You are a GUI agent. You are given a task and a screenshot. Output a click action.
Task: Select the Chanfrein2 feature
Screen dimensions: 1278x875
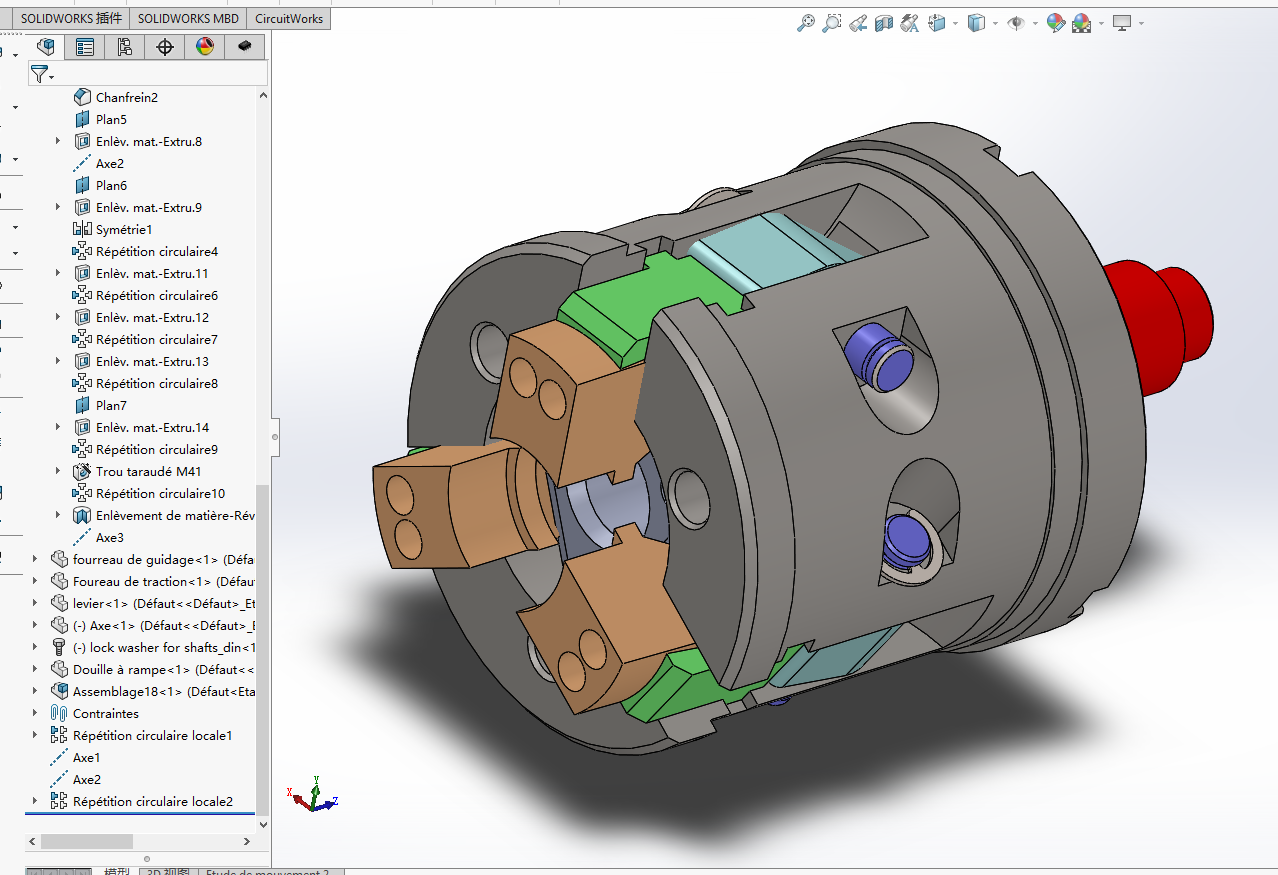click(x=127, y=97)
